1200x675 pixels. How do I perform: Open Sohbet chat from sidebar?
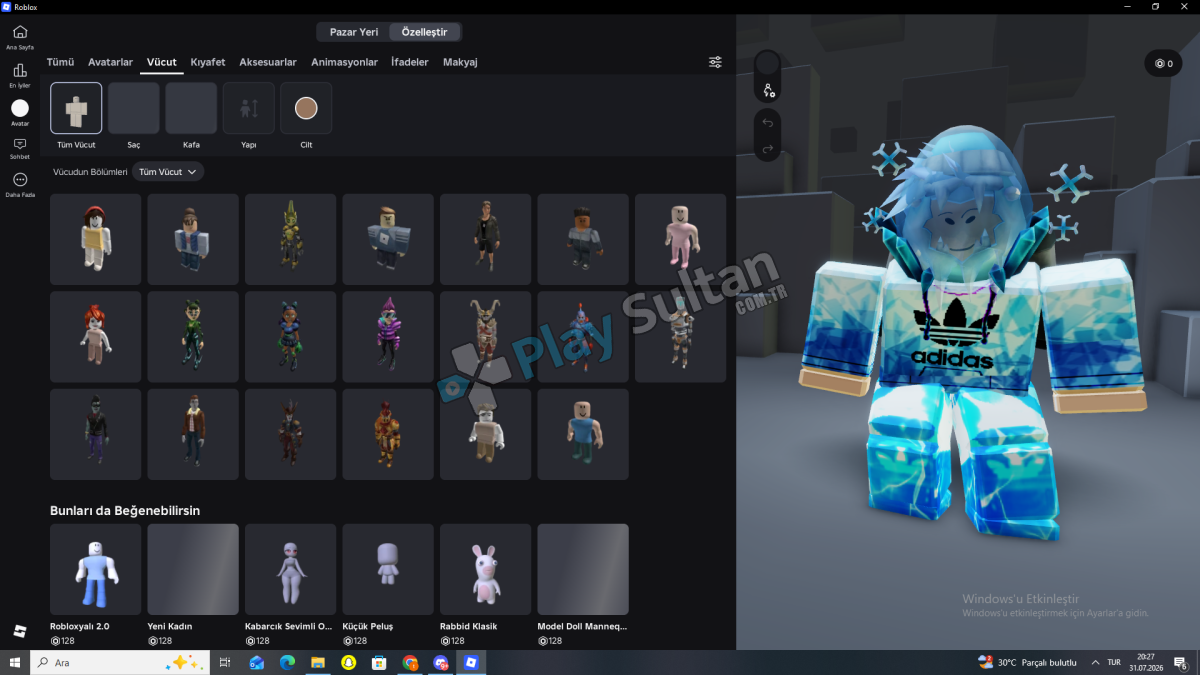point(19,149)
